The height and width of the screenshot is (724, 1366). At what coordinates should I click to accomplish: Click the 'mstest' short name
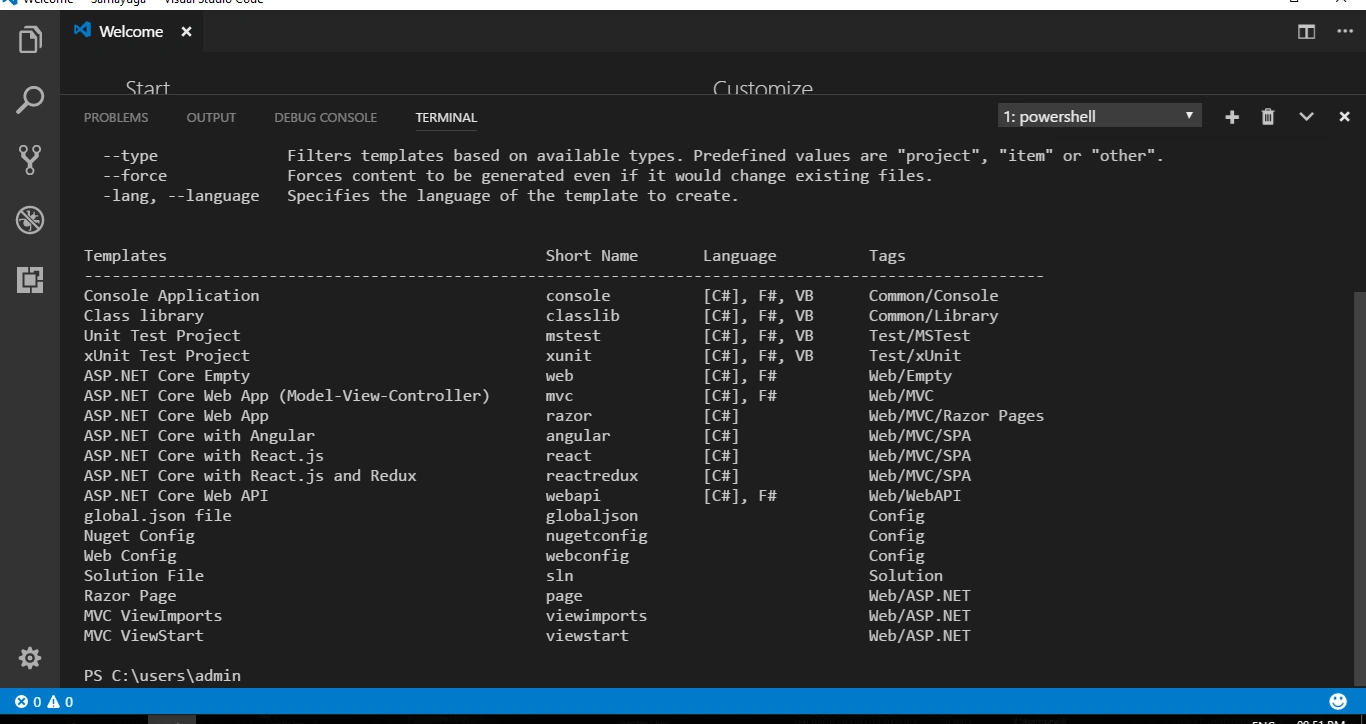click(573, 336)
